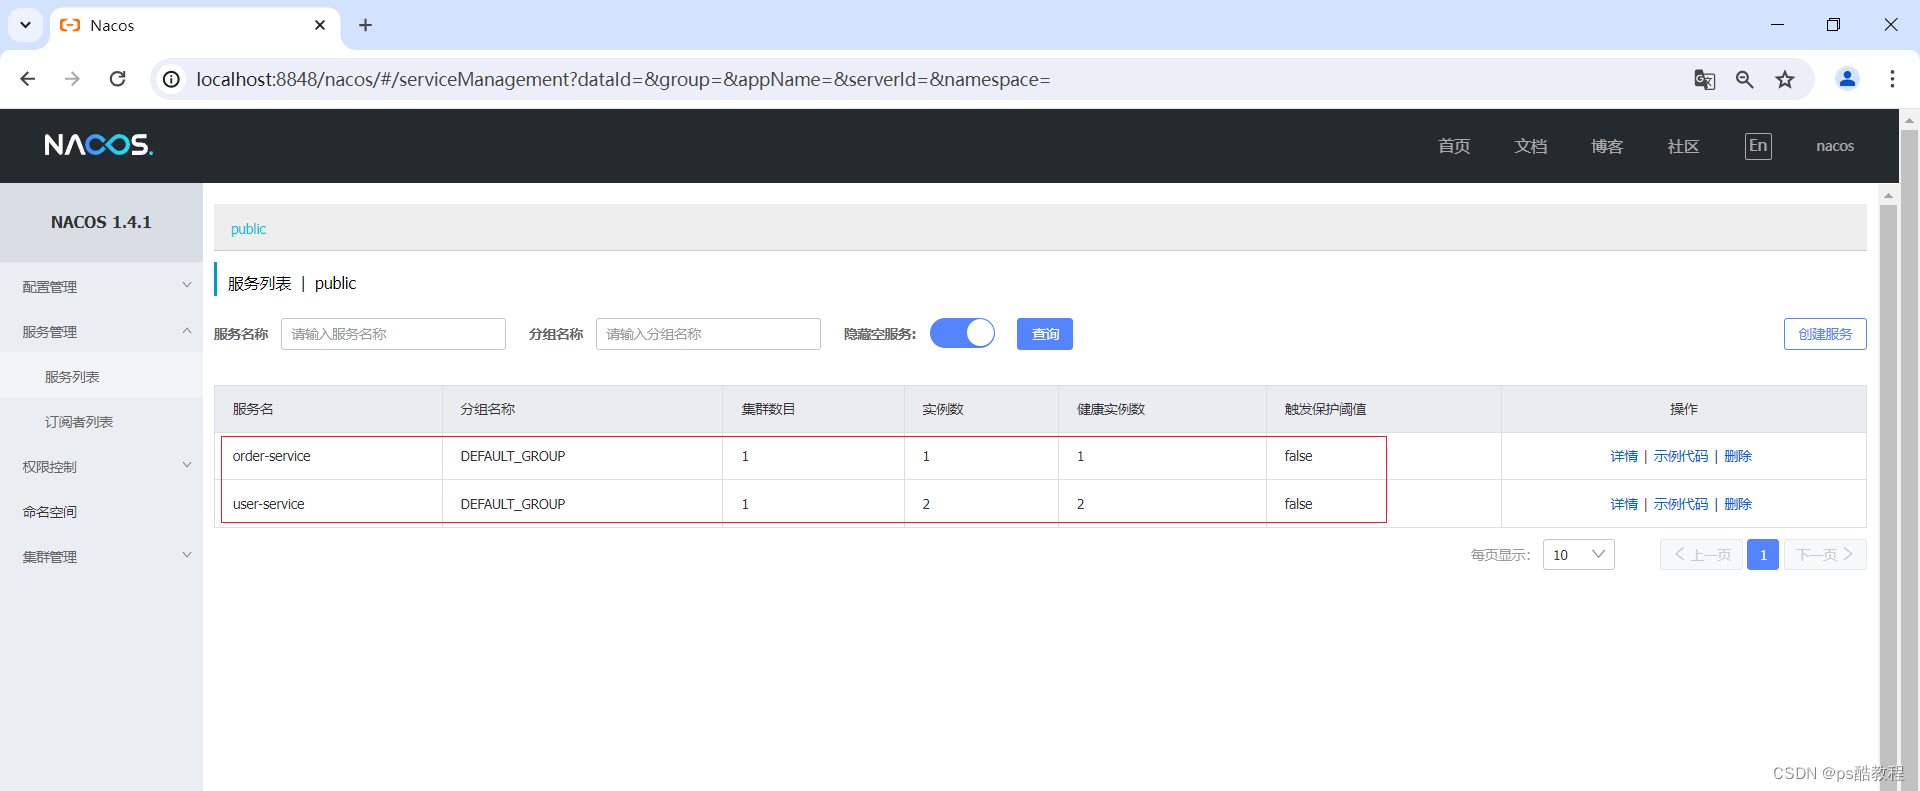Image resolution: width=1920 pixels, height=791 pixels.
Task: Click DEFAULT_GROUP in order-service row
Action: click(x=513, y=456)
